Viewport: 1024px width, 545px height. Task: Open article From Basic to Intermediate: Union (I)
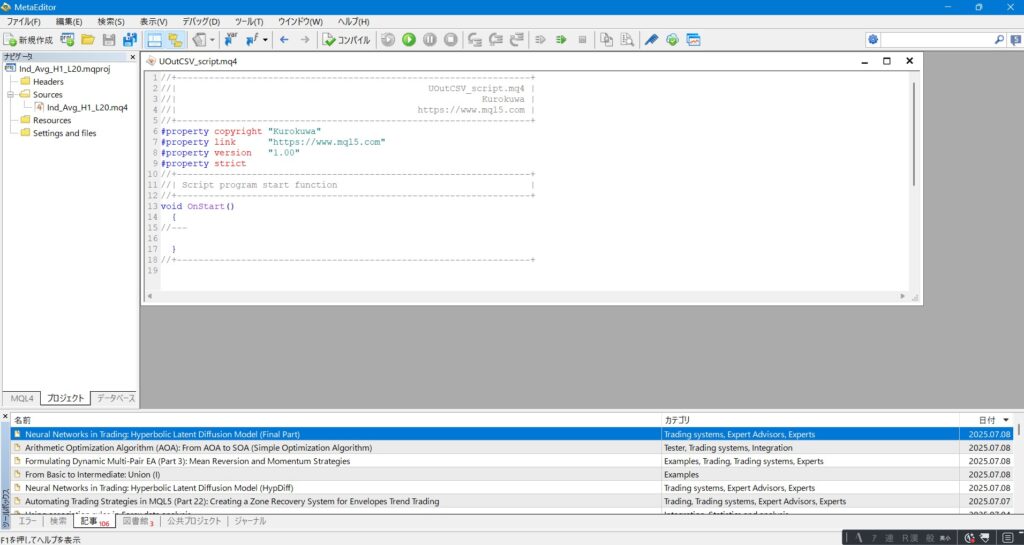click(92, 475)
